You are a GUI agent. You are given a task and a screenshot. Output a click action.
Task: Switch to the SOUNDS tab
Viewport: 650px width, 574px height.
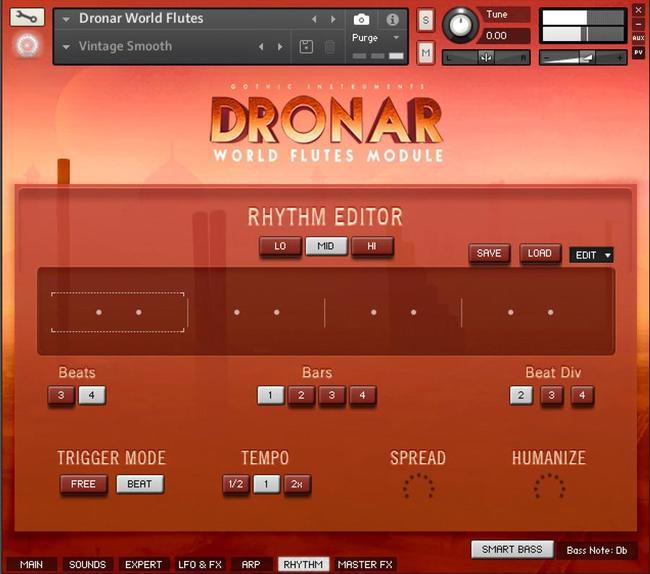point(87,565)
